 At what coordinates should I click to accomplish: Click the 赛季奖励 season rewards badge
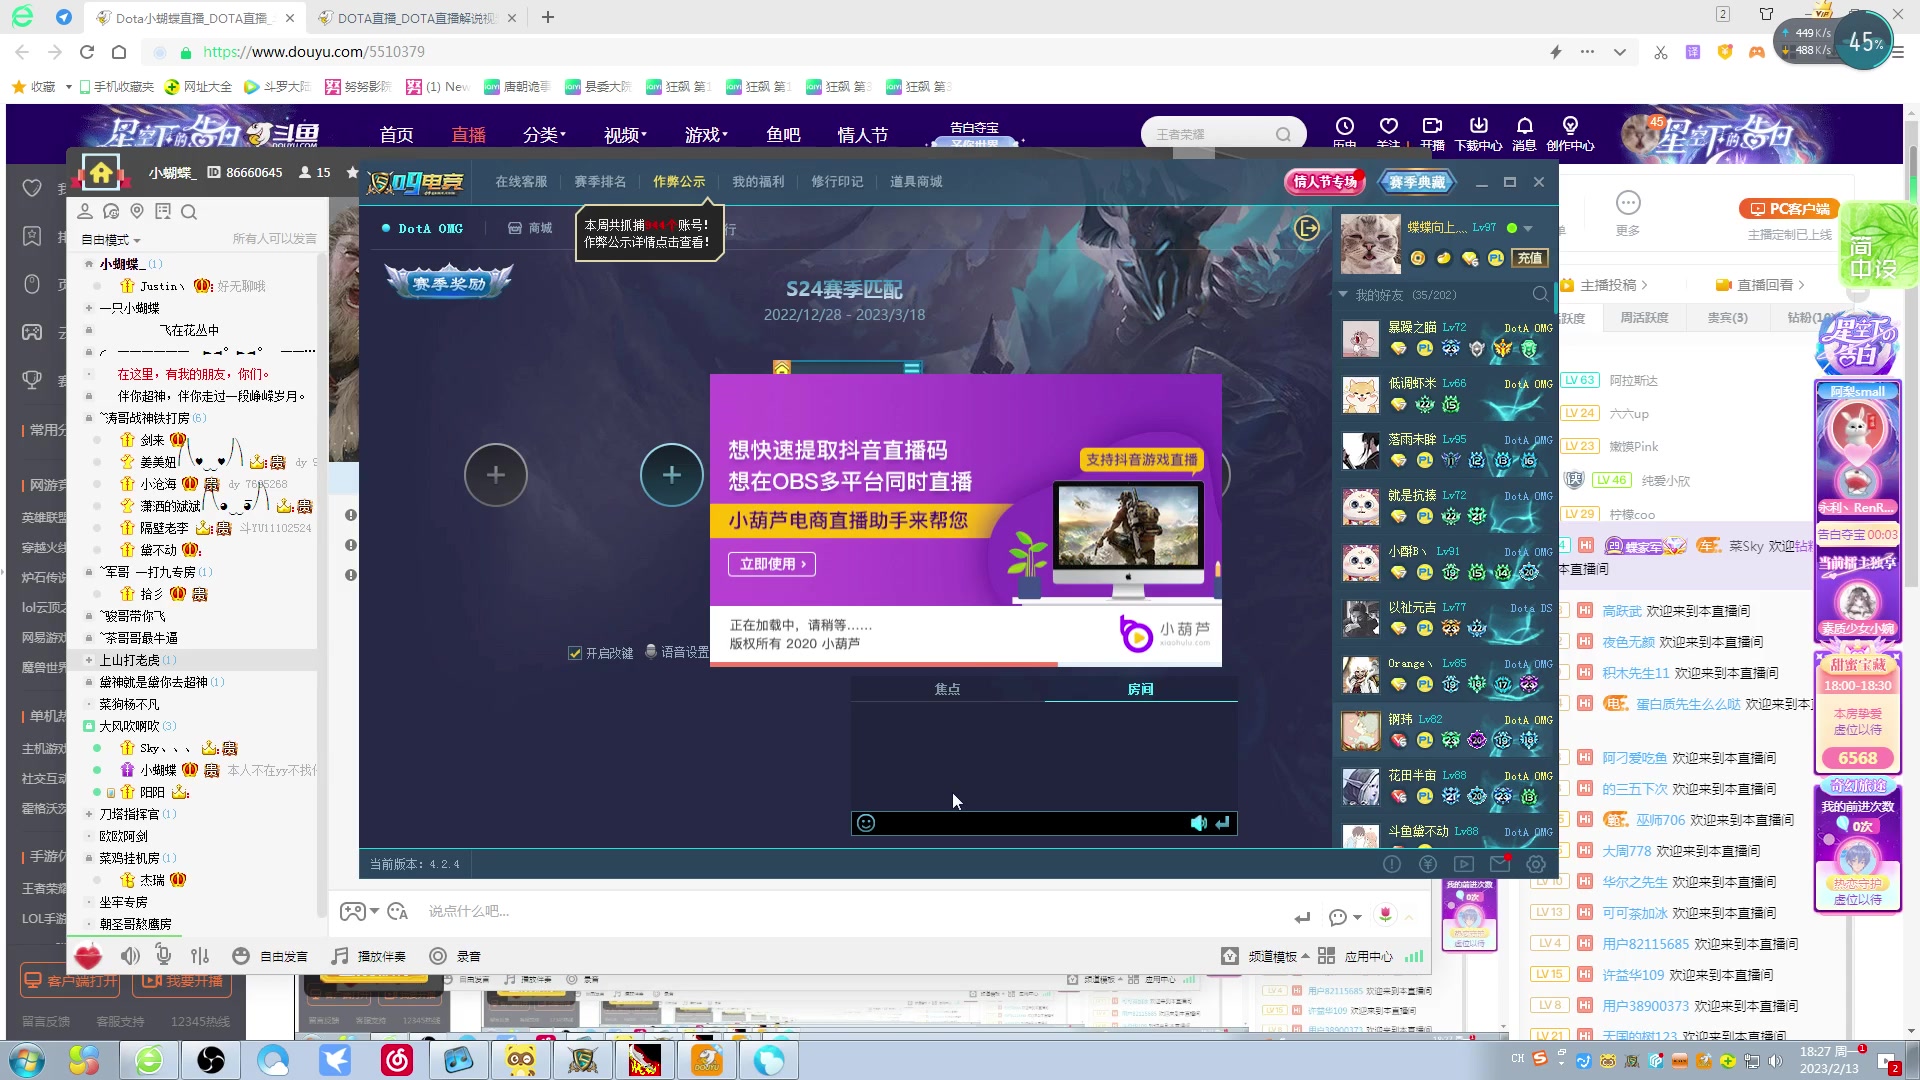tap(449, 283)
